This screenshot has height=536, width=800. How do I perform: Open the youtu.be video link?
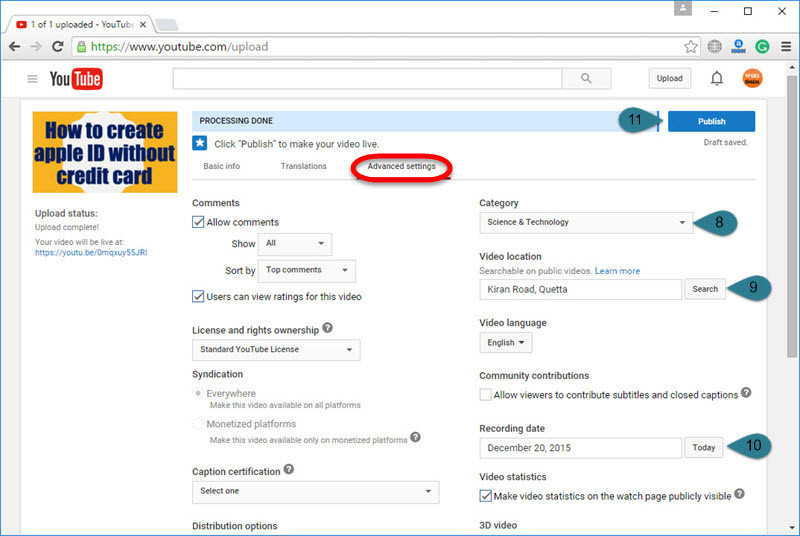[x=91, y=252]
